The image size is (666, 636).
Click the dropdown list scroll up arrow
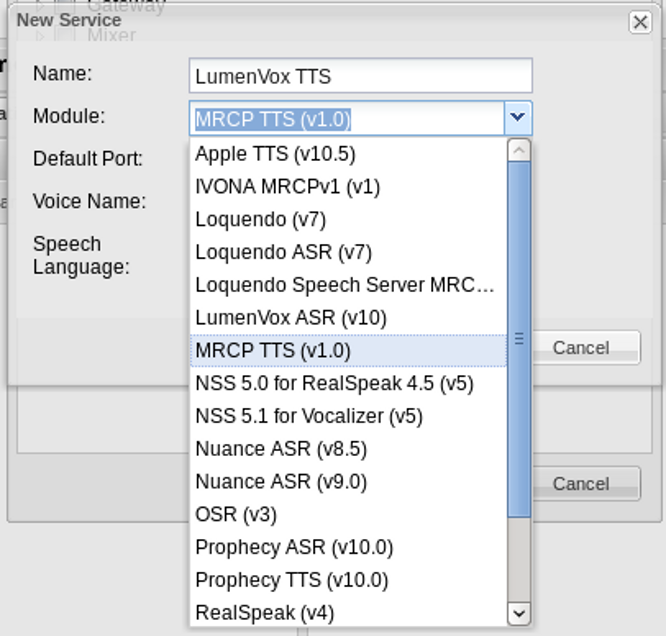pos(519,150)
